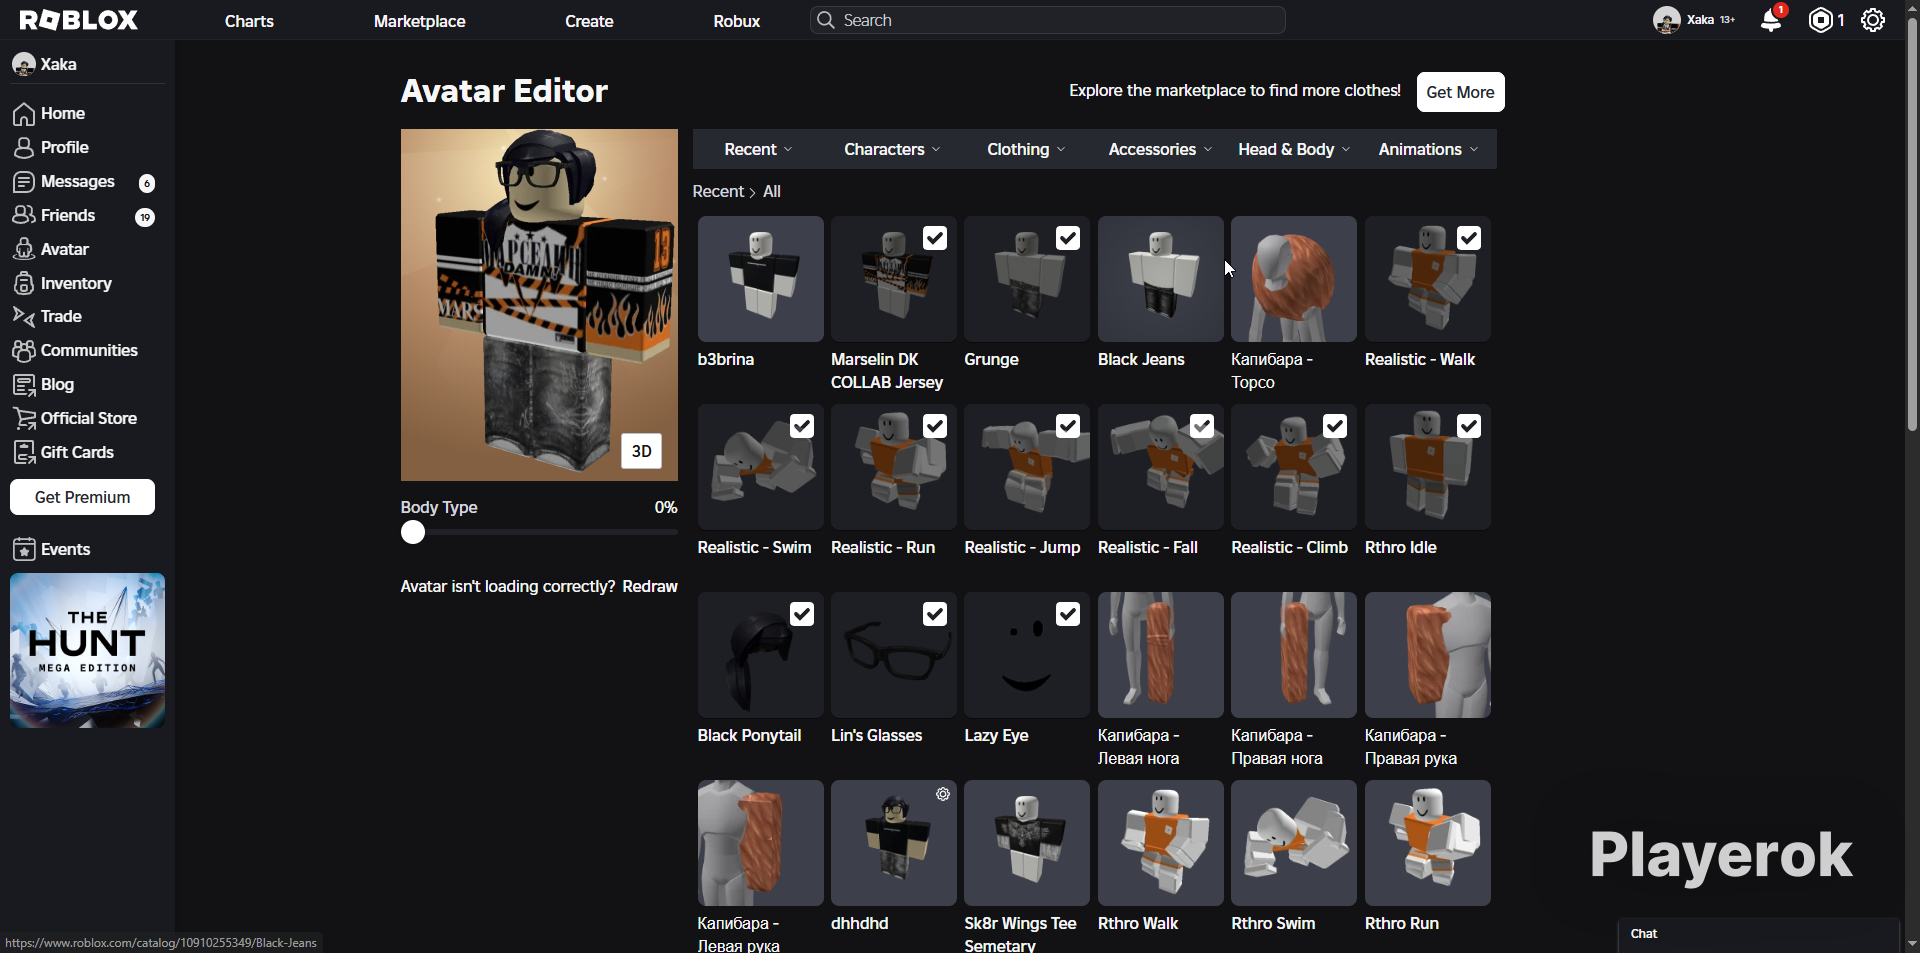The width and height of the screenshot is (1920, 953).
Task: Click the Official Store cart icon
Action: click(24, 419)
